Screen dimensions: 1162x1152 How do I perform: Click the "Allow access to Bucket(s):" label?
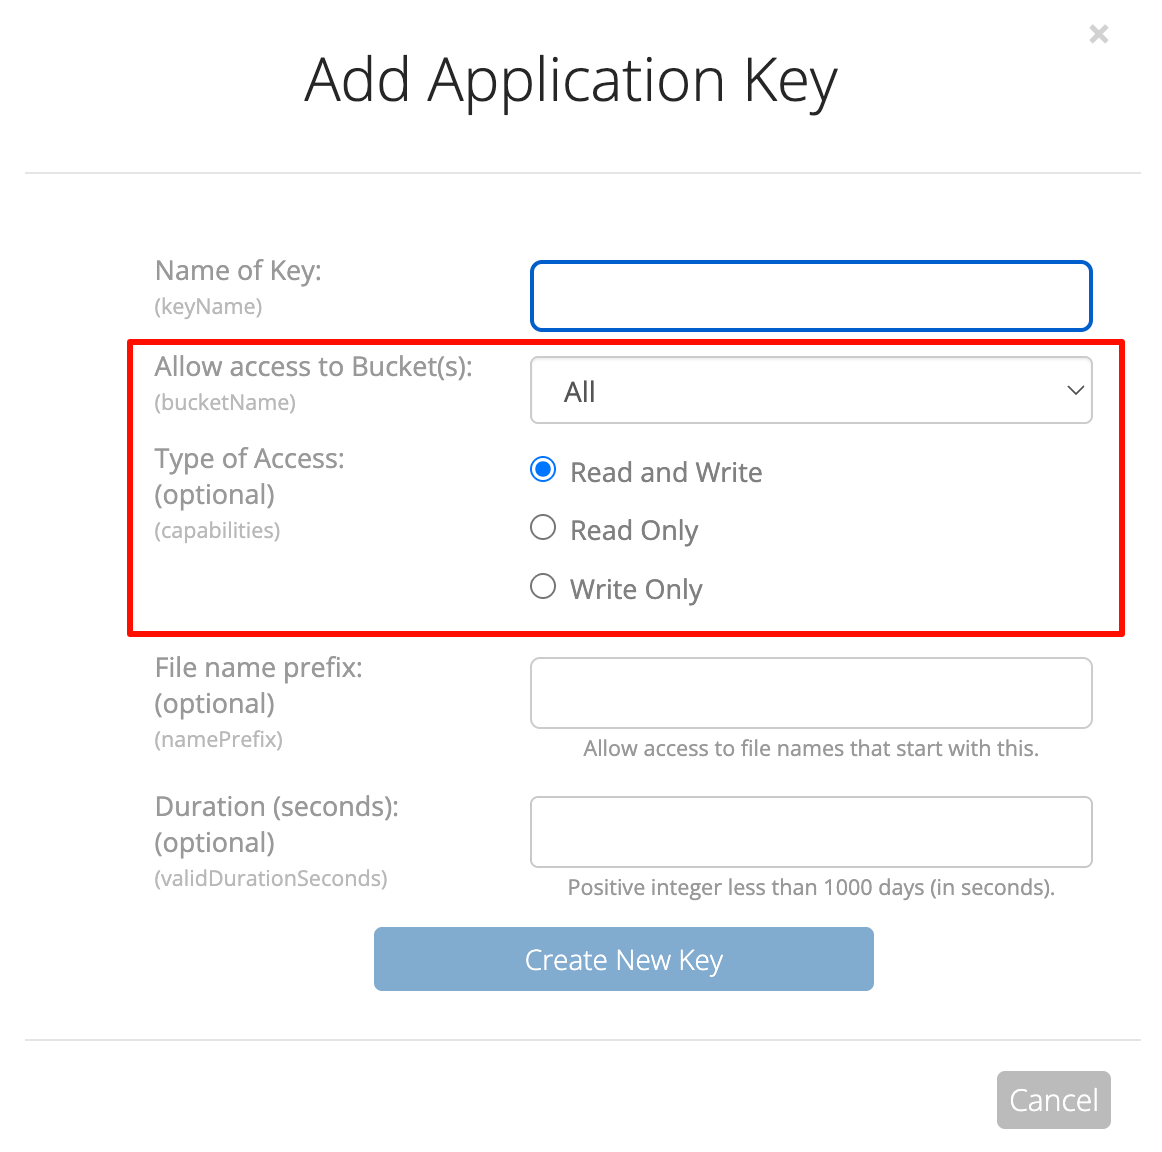(x=313, y=367)
